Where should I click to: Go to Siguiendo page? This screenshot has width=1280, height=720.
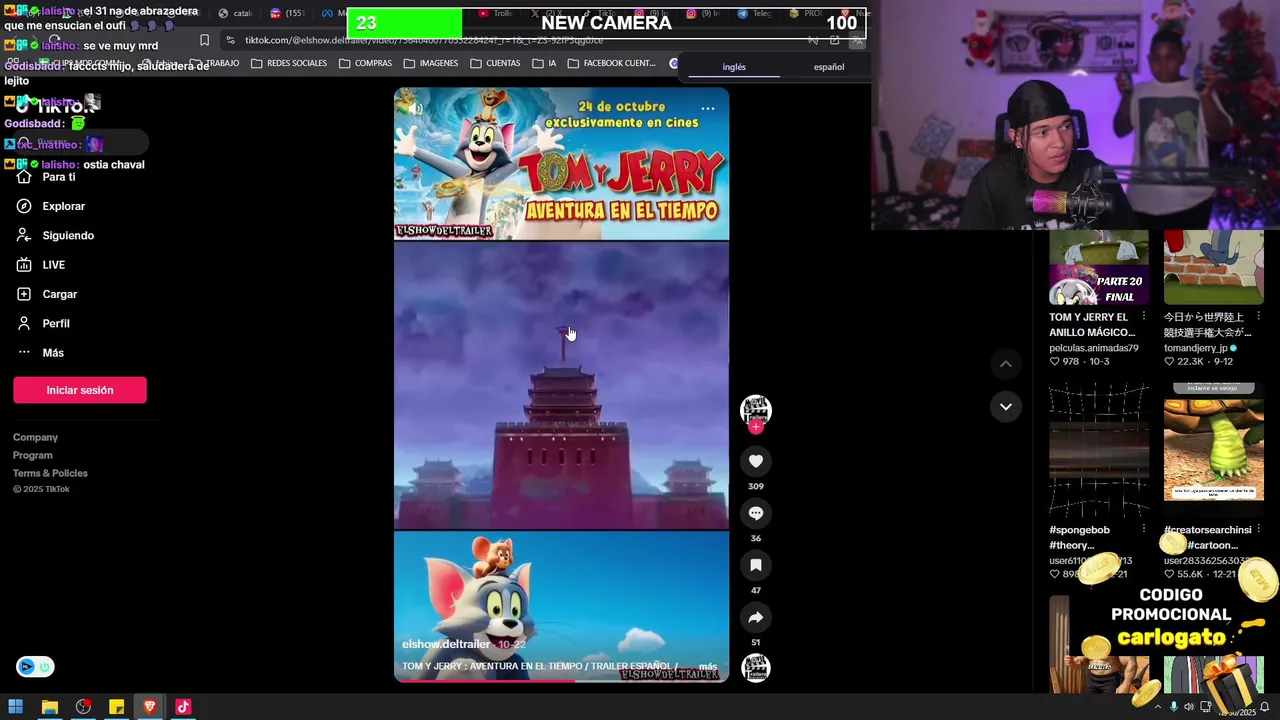(55, 235)
